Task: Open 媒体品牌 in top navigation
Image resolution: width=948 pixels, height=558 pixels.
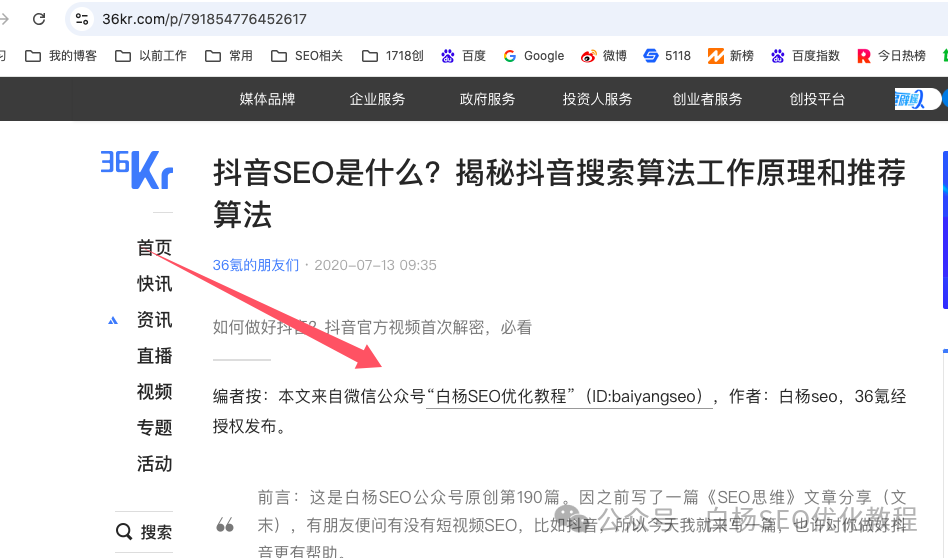Action: click(267, 99)
